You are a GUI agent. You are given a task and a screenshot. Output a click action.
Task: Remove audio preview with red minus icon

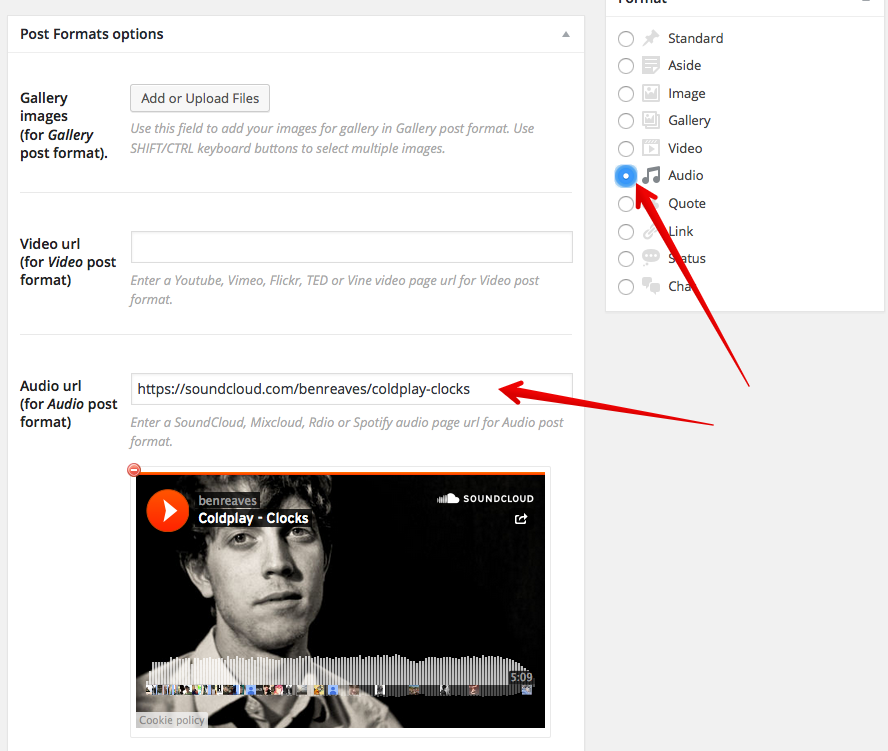point(134,470)
